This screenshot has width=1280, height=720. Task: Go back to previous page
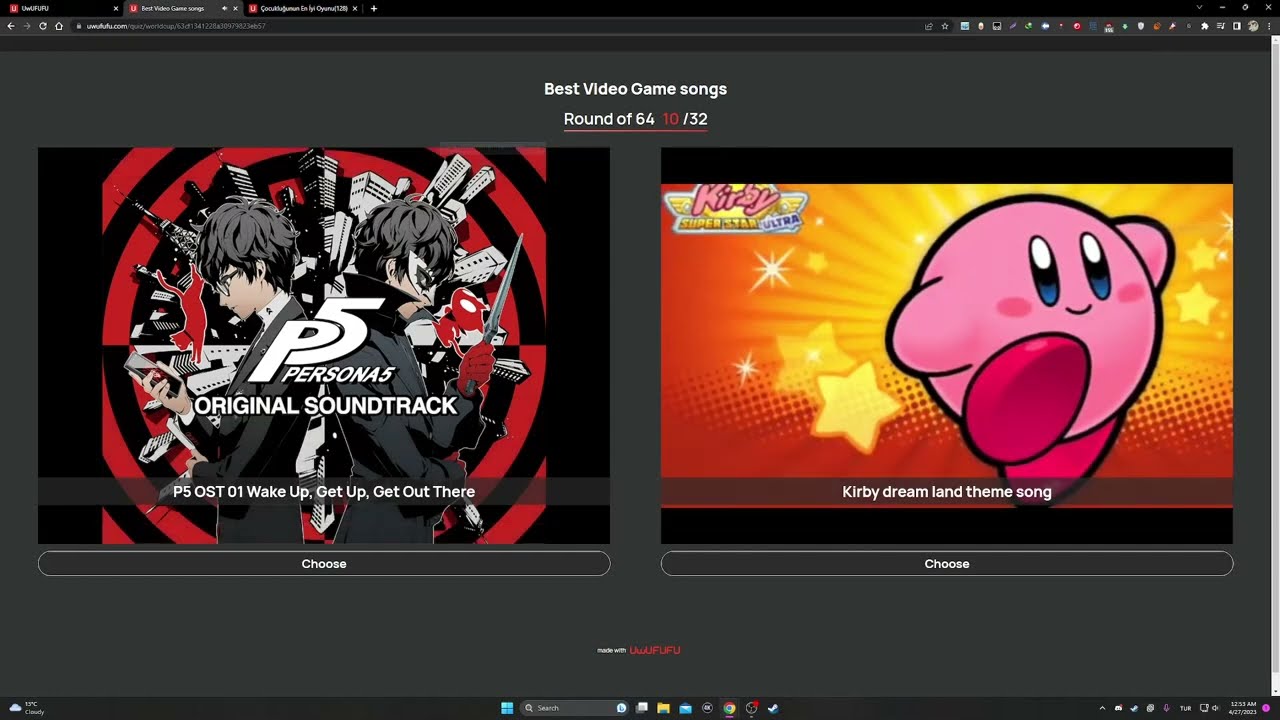11,26
